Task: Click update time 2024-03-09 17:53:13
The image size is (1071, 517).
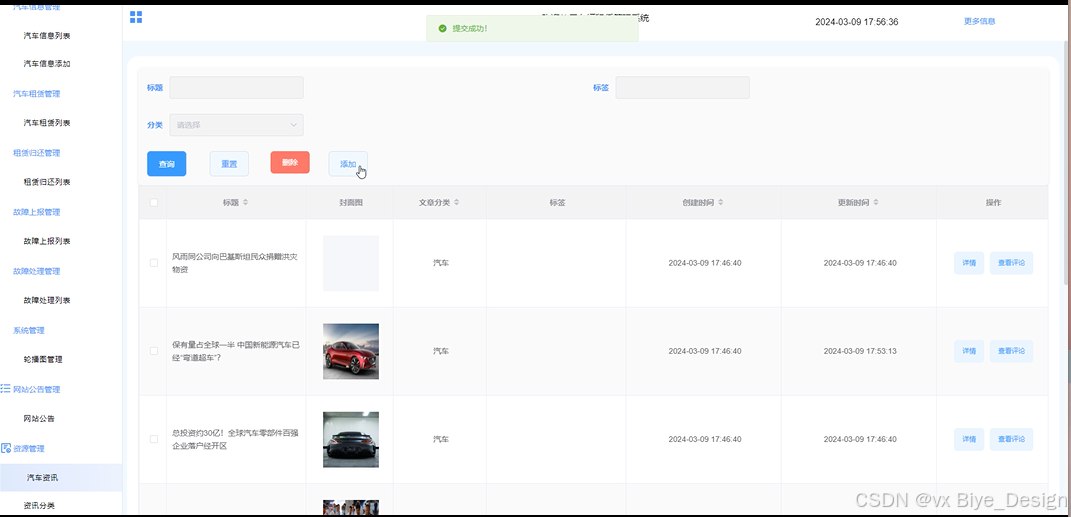Action: click(x=860, y=351)
